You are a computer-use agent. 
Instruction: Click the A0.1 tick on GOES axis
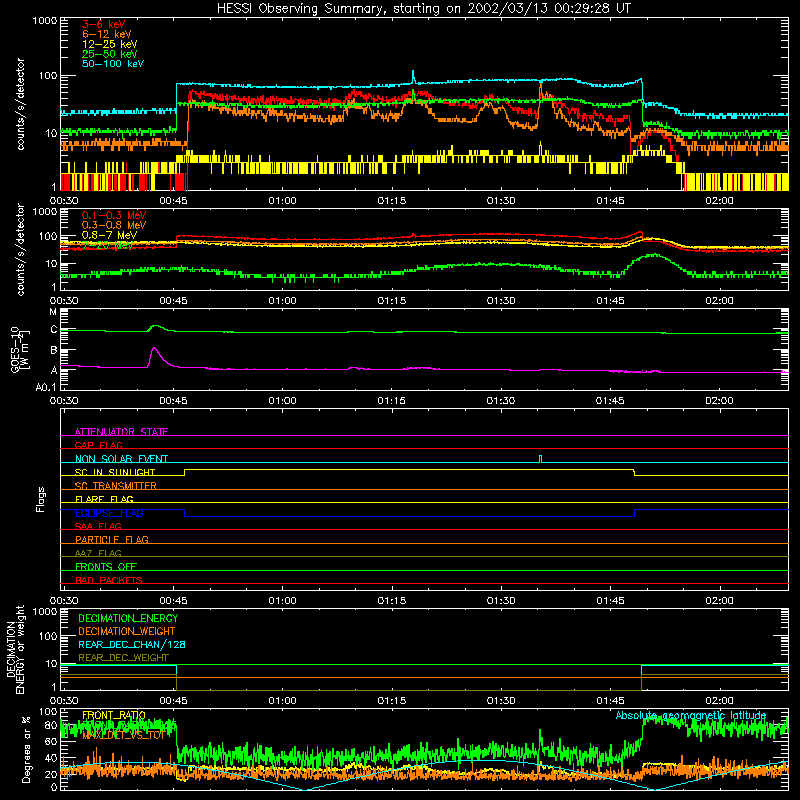point(46,387)
